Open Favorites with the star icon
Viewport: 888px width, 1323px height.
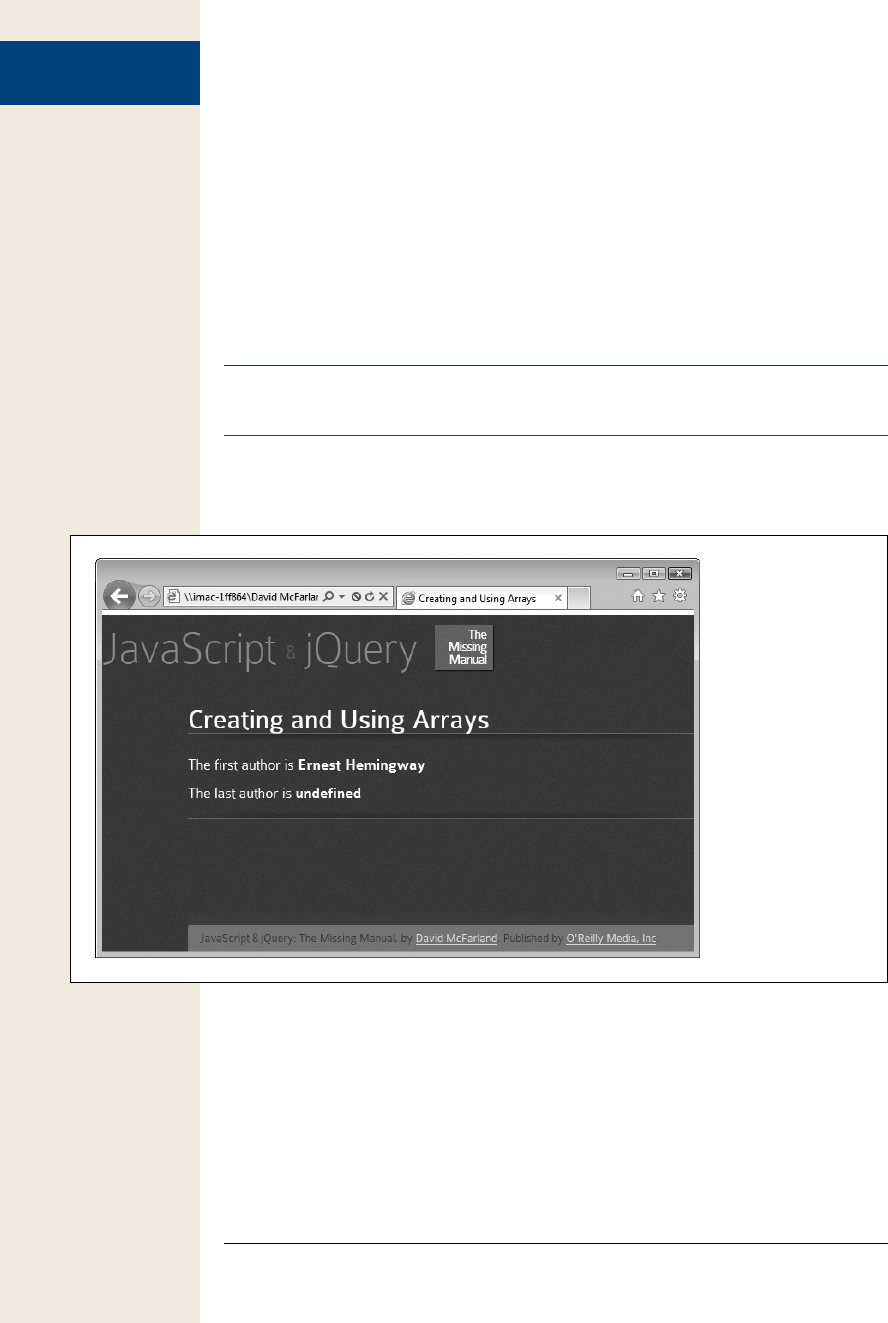[659, 596]
